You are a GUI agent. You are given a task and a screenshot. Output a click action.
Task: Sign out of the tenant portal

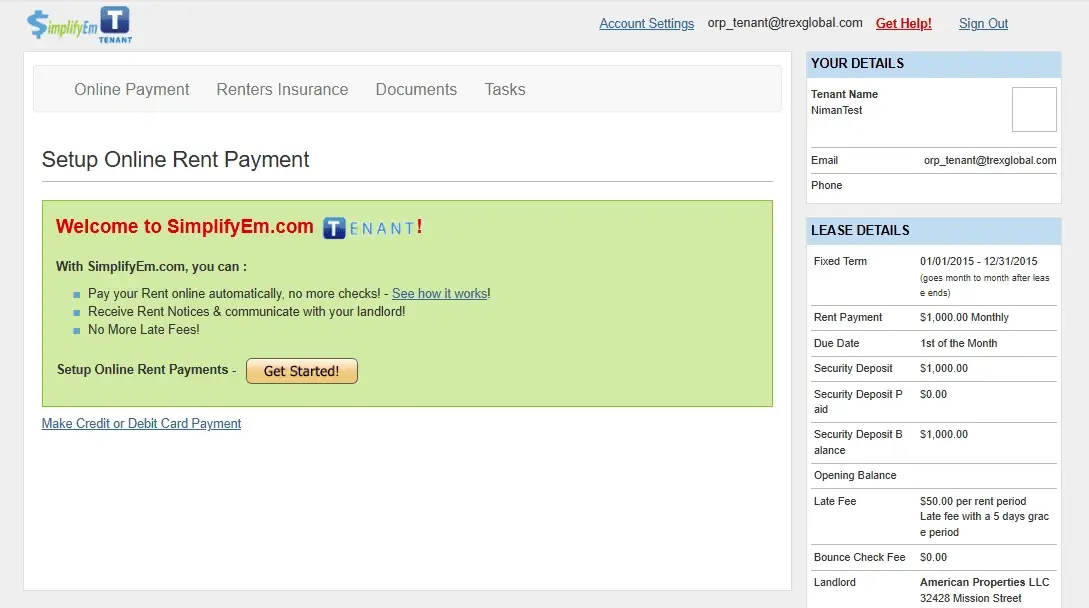(x=982, y=22)
